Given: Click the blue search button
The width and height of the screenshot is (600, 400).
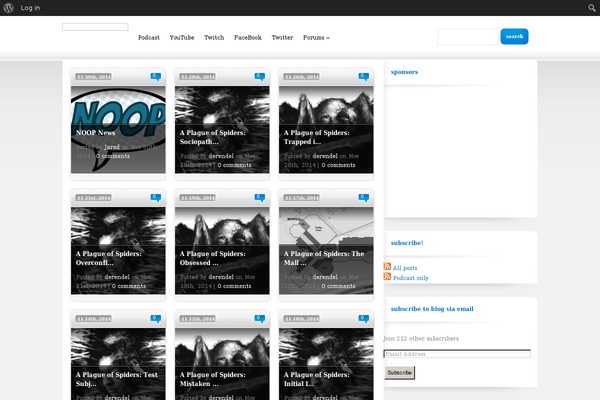Looking at the screenshot, I should [514, 36].
